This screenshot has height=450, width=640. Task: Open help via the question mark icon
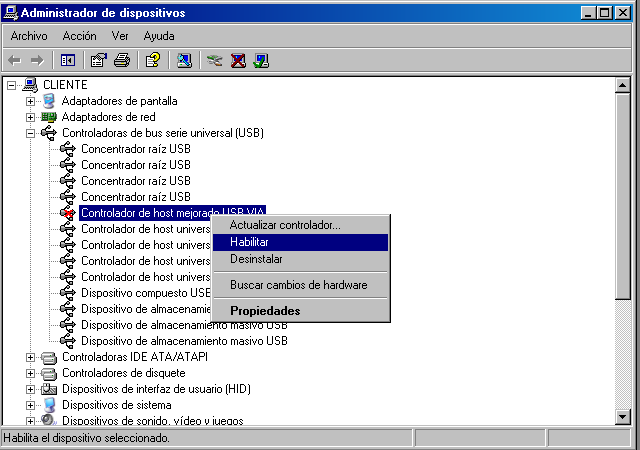point(153,61)
